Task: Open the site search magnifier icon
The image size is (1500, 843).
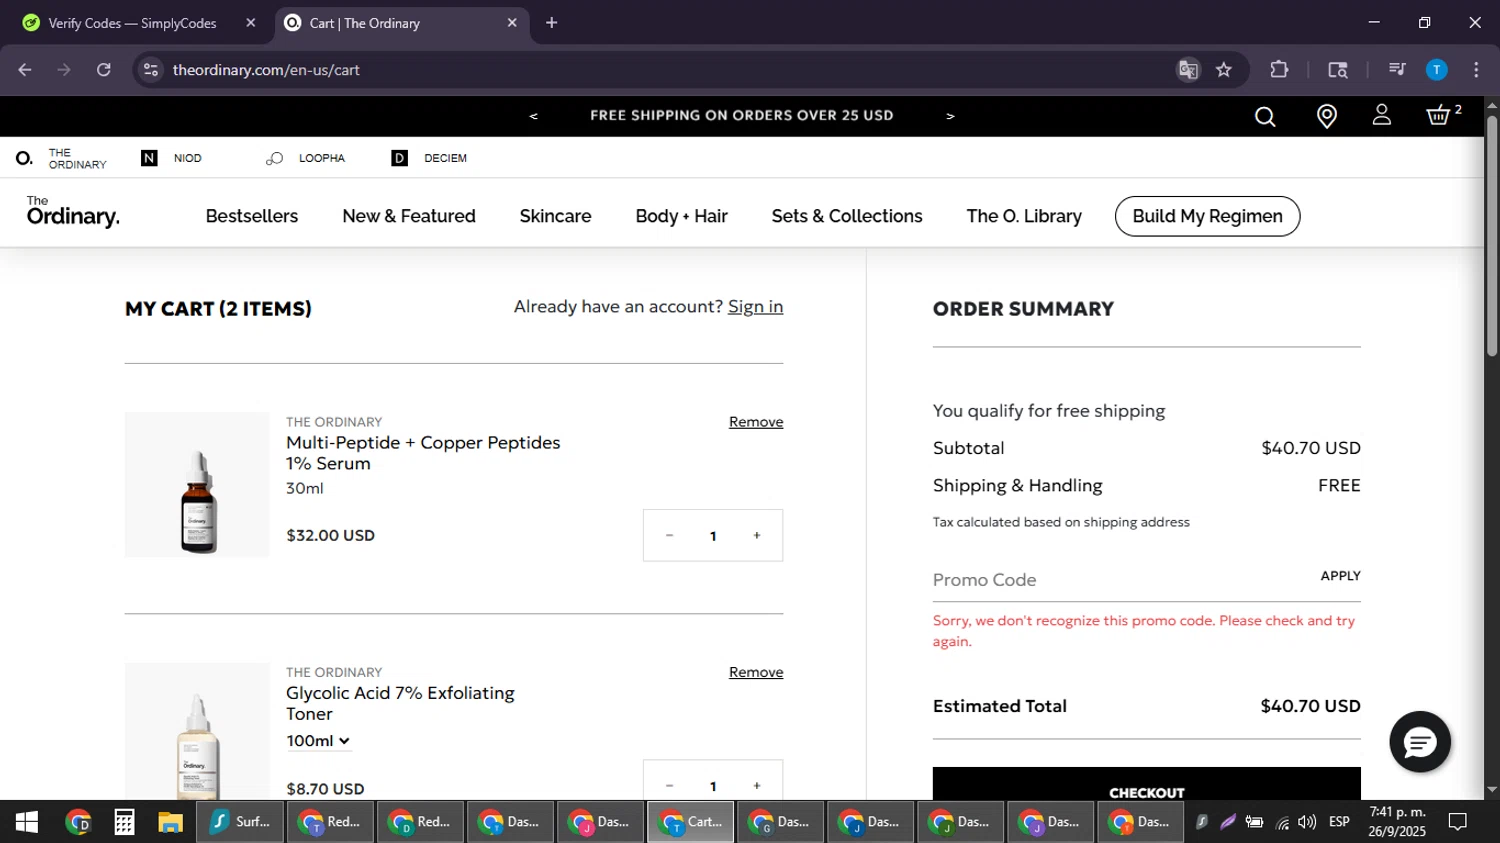Action: click(1265, 117)
